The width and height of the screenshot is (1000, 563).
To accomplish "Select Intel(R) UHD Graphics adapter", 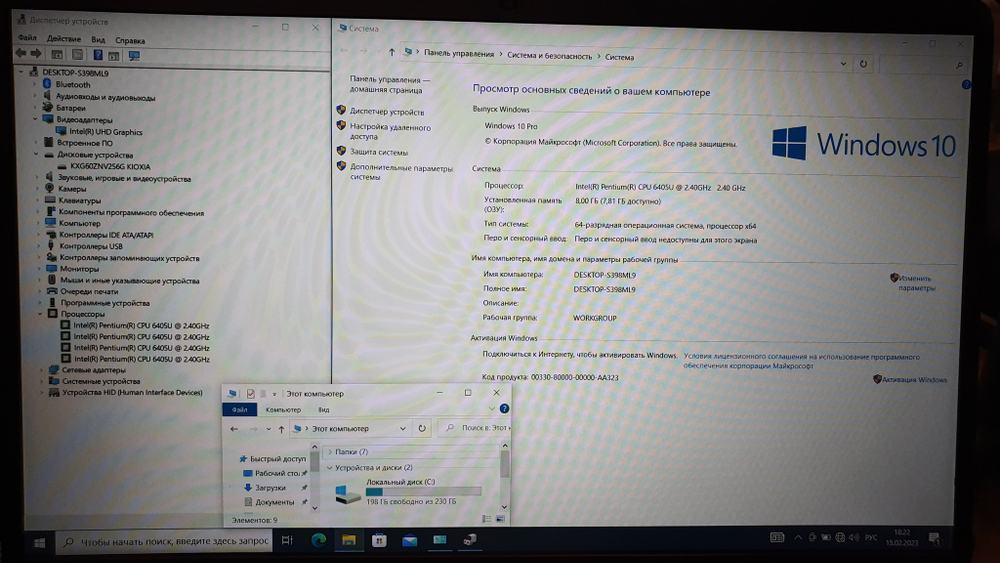I will click(x=106, y=132).
